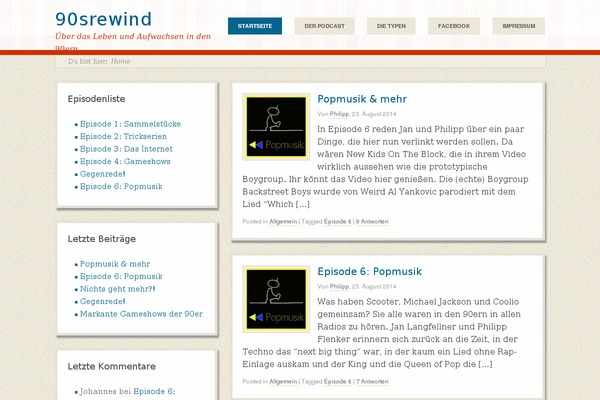Open Markante Gameshows der 90er link
The image size is (600, 400).
pos(141,314)
